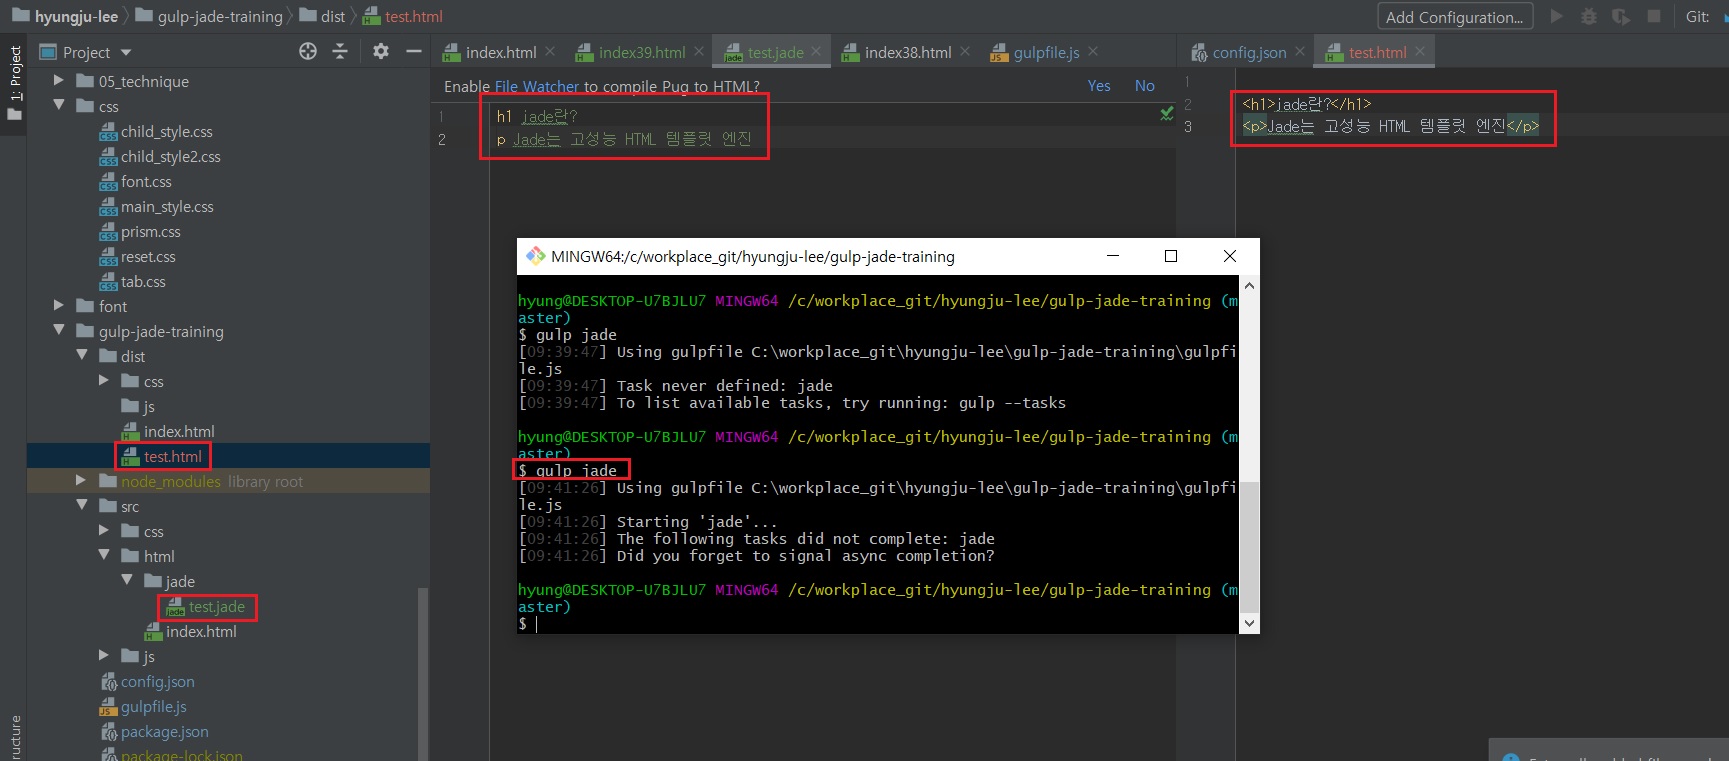Click Add Configuration button

[1453, 17]
